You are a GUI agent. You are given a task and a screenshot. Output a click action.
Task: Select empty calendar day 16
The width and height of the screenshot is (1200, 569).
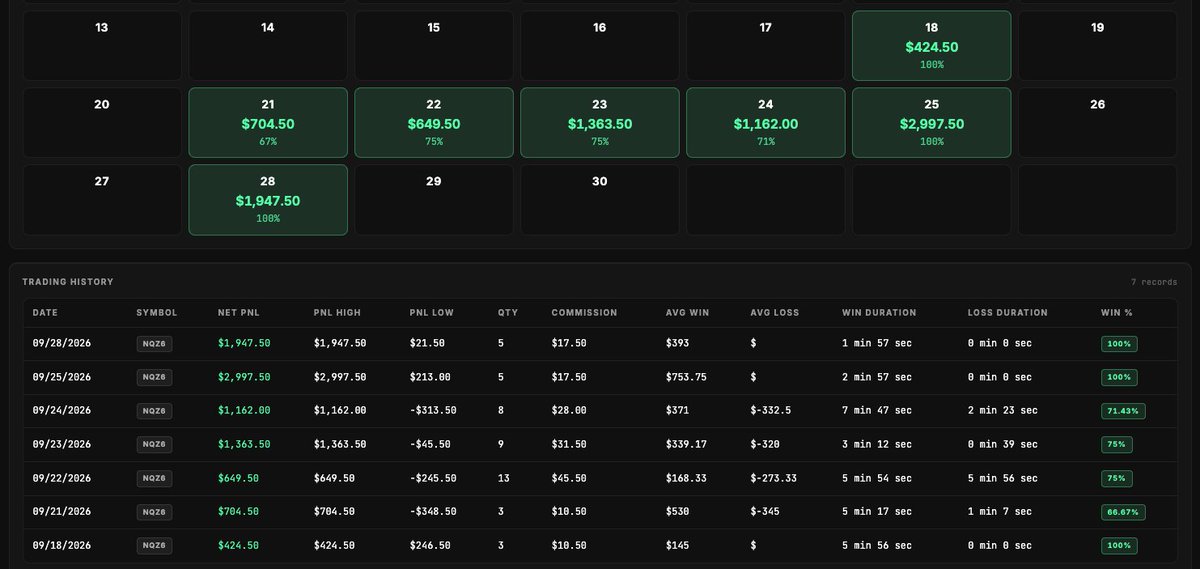[600, 45]
